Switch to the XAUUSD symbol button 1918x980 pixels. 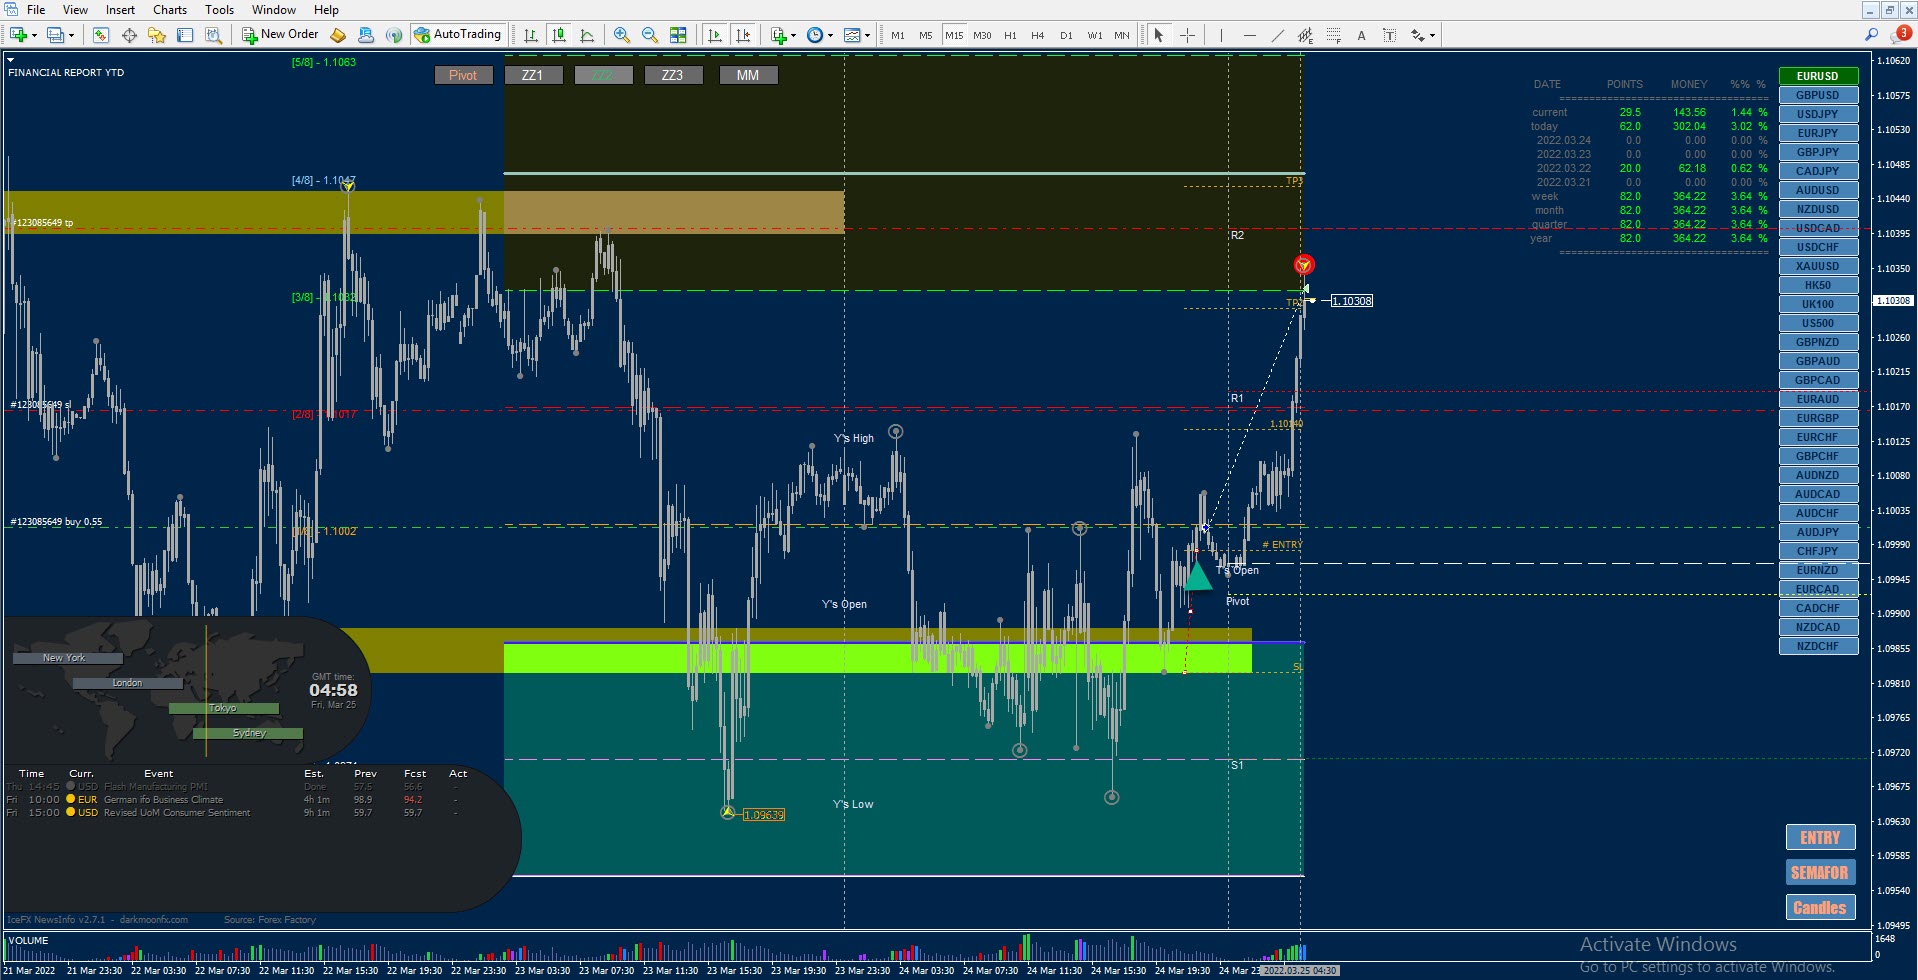pyautogui.click(x=1818, y=266)
